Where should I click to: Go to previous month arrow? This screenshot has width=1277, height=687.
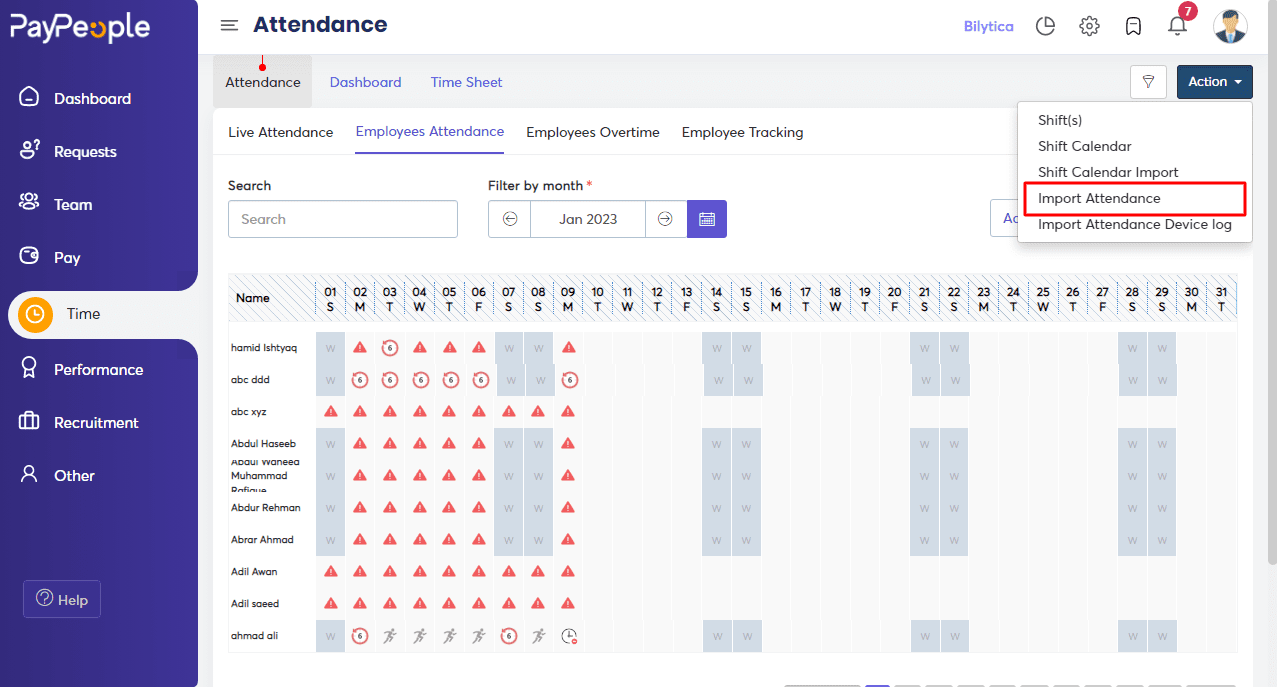510,219
